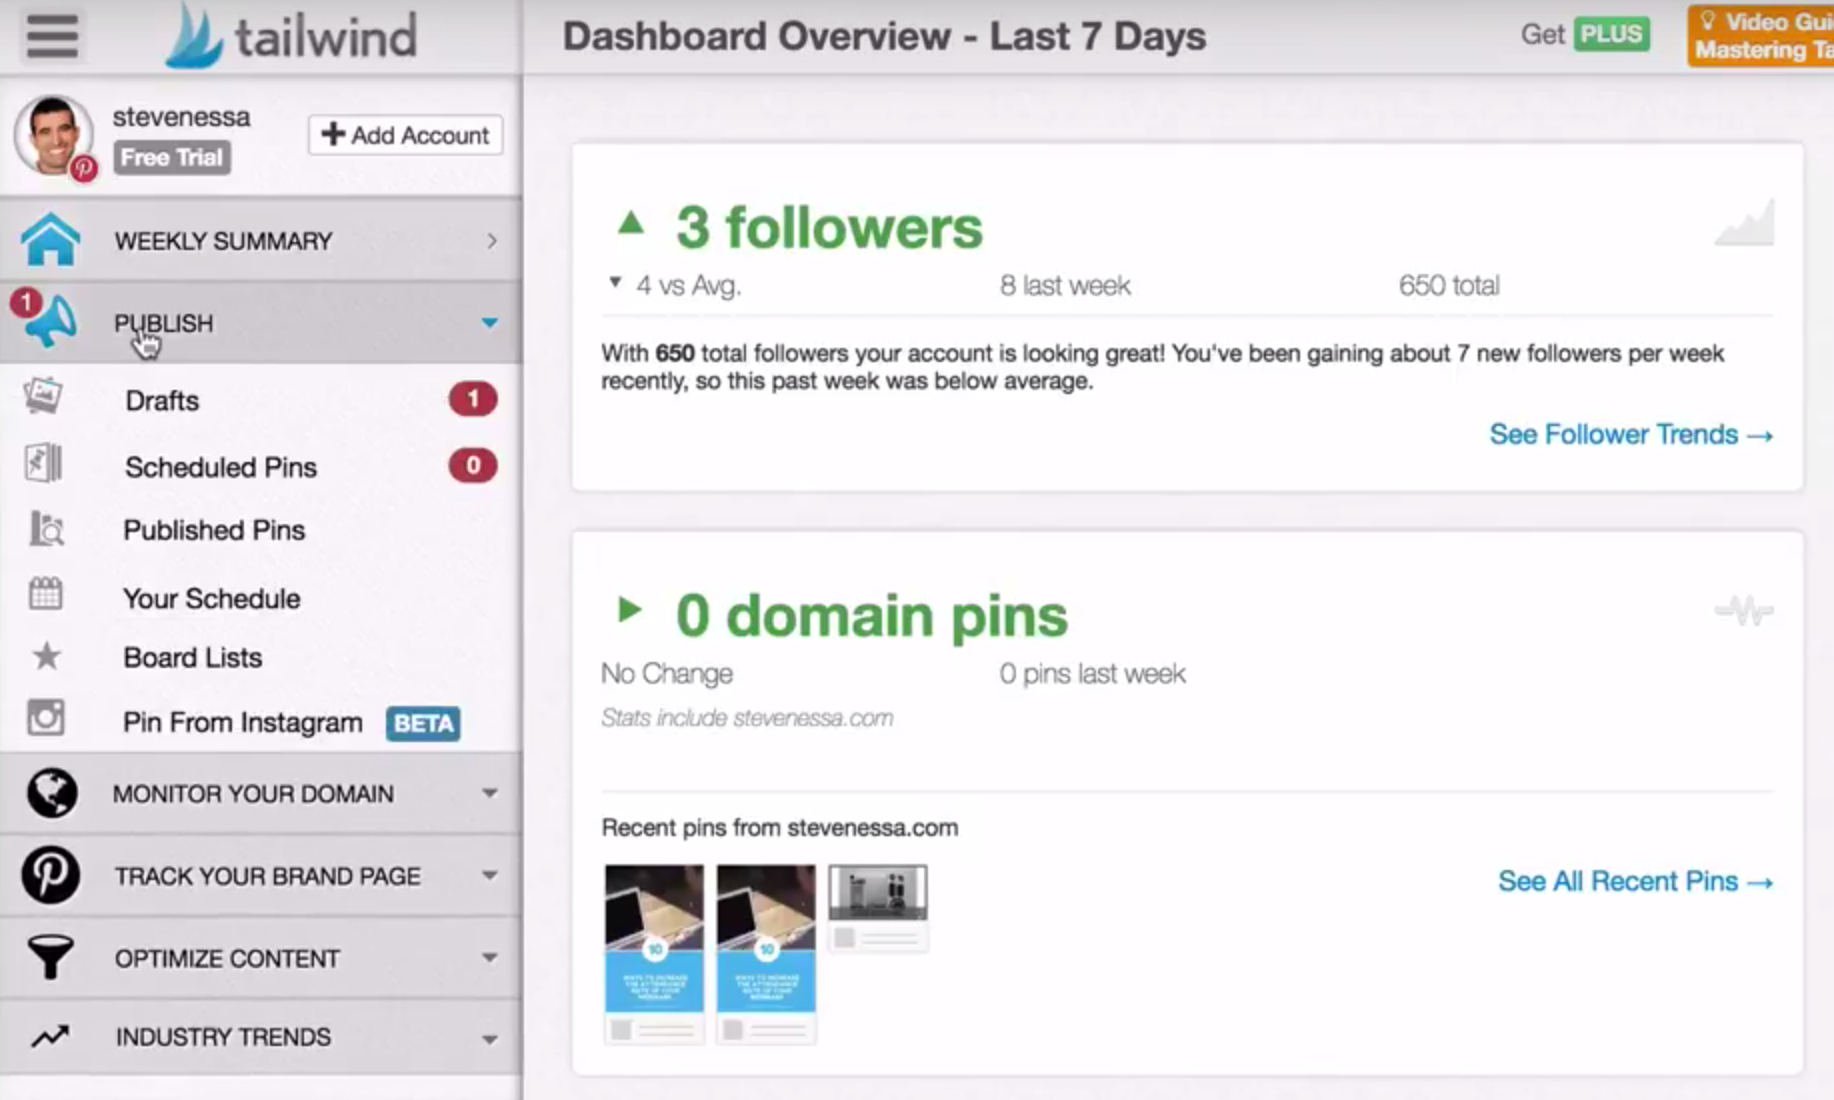The height and width of the screenshot is (1100, 1834).
Task: Click the '3 followers' heading
Action: tap(829, 227)
